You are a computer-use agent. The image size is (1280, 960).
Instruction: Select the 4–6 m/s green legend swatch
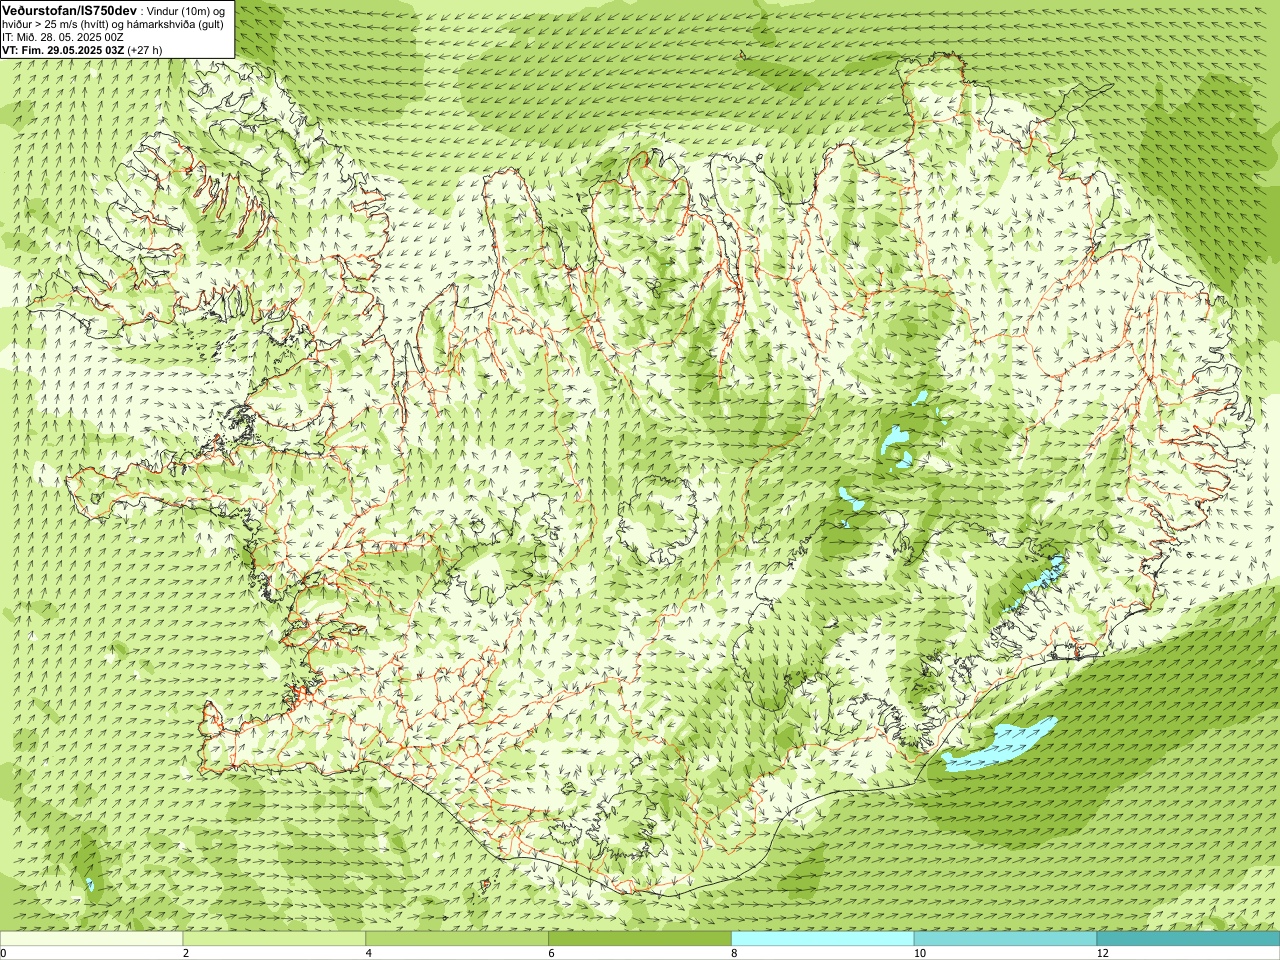tap(457, 939)
